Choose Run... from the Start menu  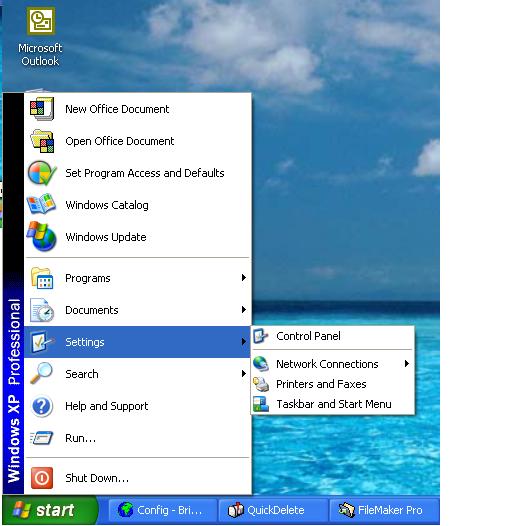pyautogui.click(x=138, y=438)
